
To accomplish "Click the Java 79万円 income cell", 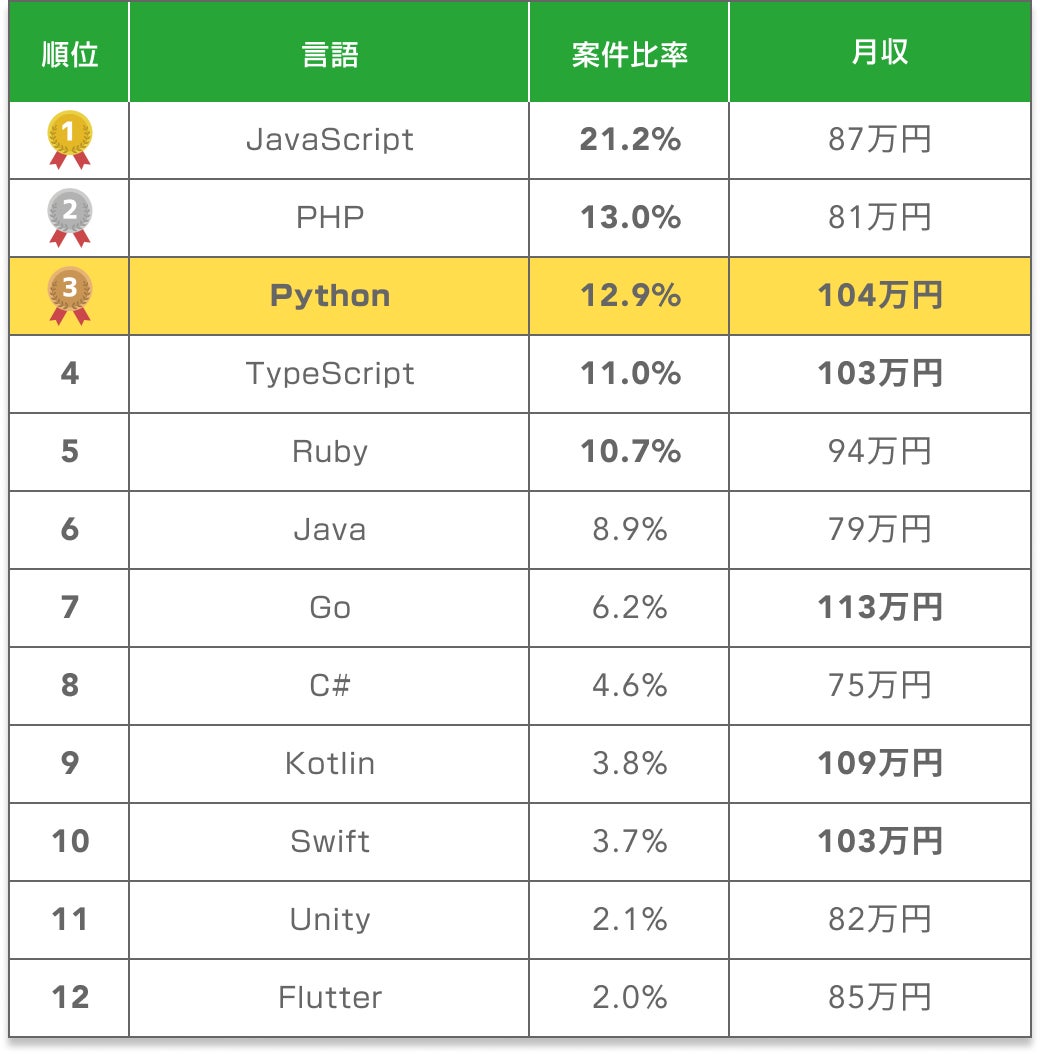I will (880, 530).
